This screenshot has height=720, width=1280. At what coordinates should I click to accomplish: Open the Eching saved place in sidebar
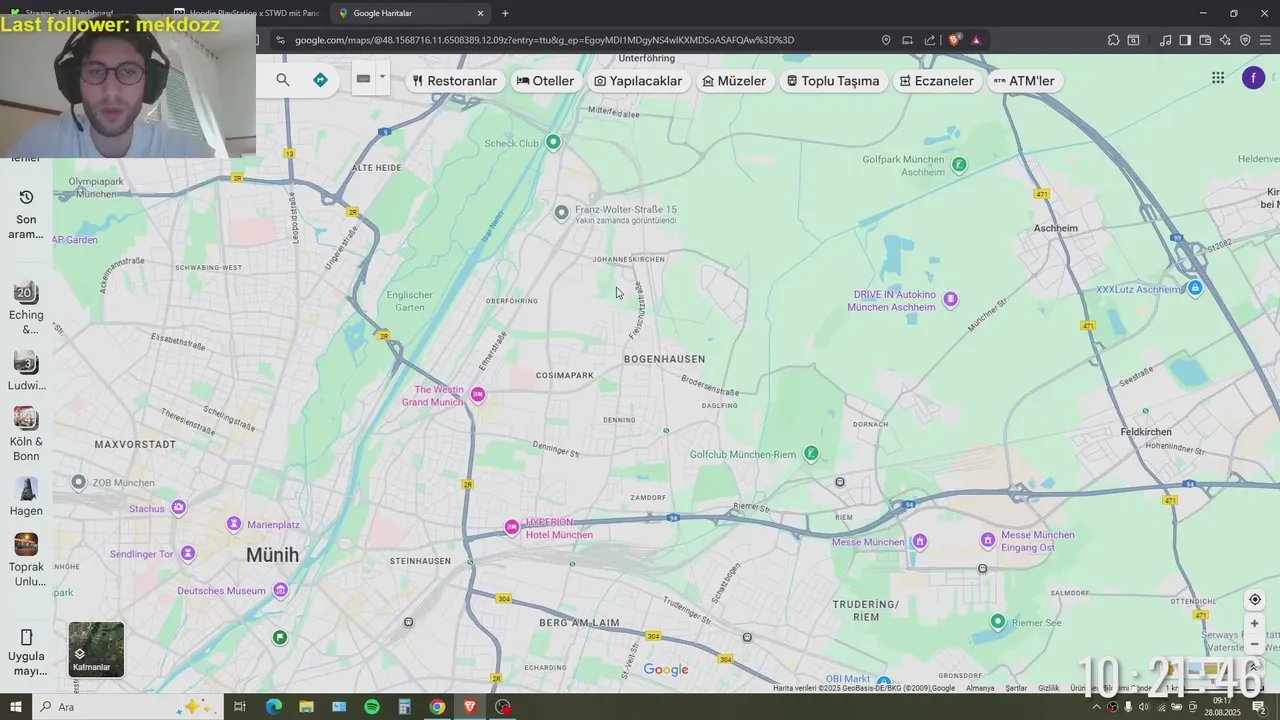[x=26, y=292]
